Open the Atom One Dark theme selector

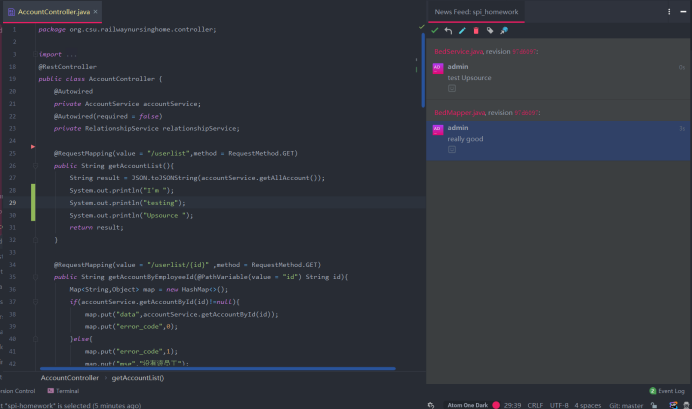click(x=467, y=405)
